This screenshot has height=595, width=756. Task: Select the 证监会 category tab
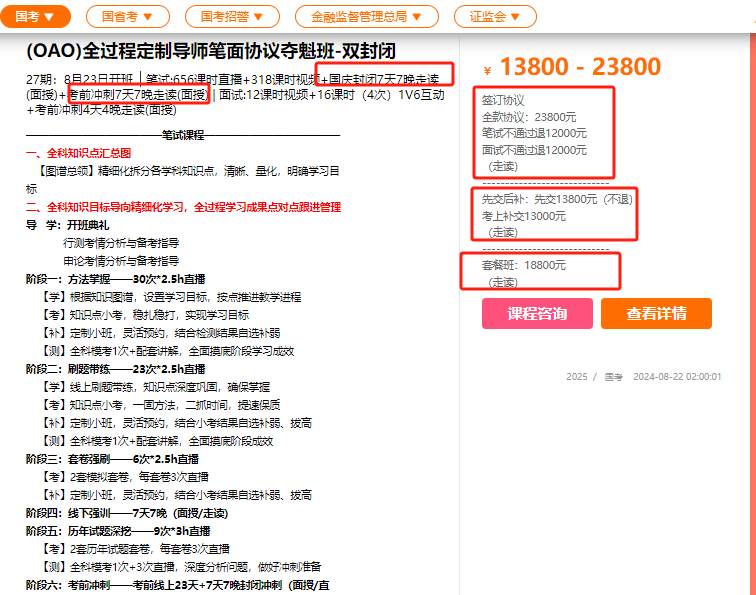(x=495, y=16)
